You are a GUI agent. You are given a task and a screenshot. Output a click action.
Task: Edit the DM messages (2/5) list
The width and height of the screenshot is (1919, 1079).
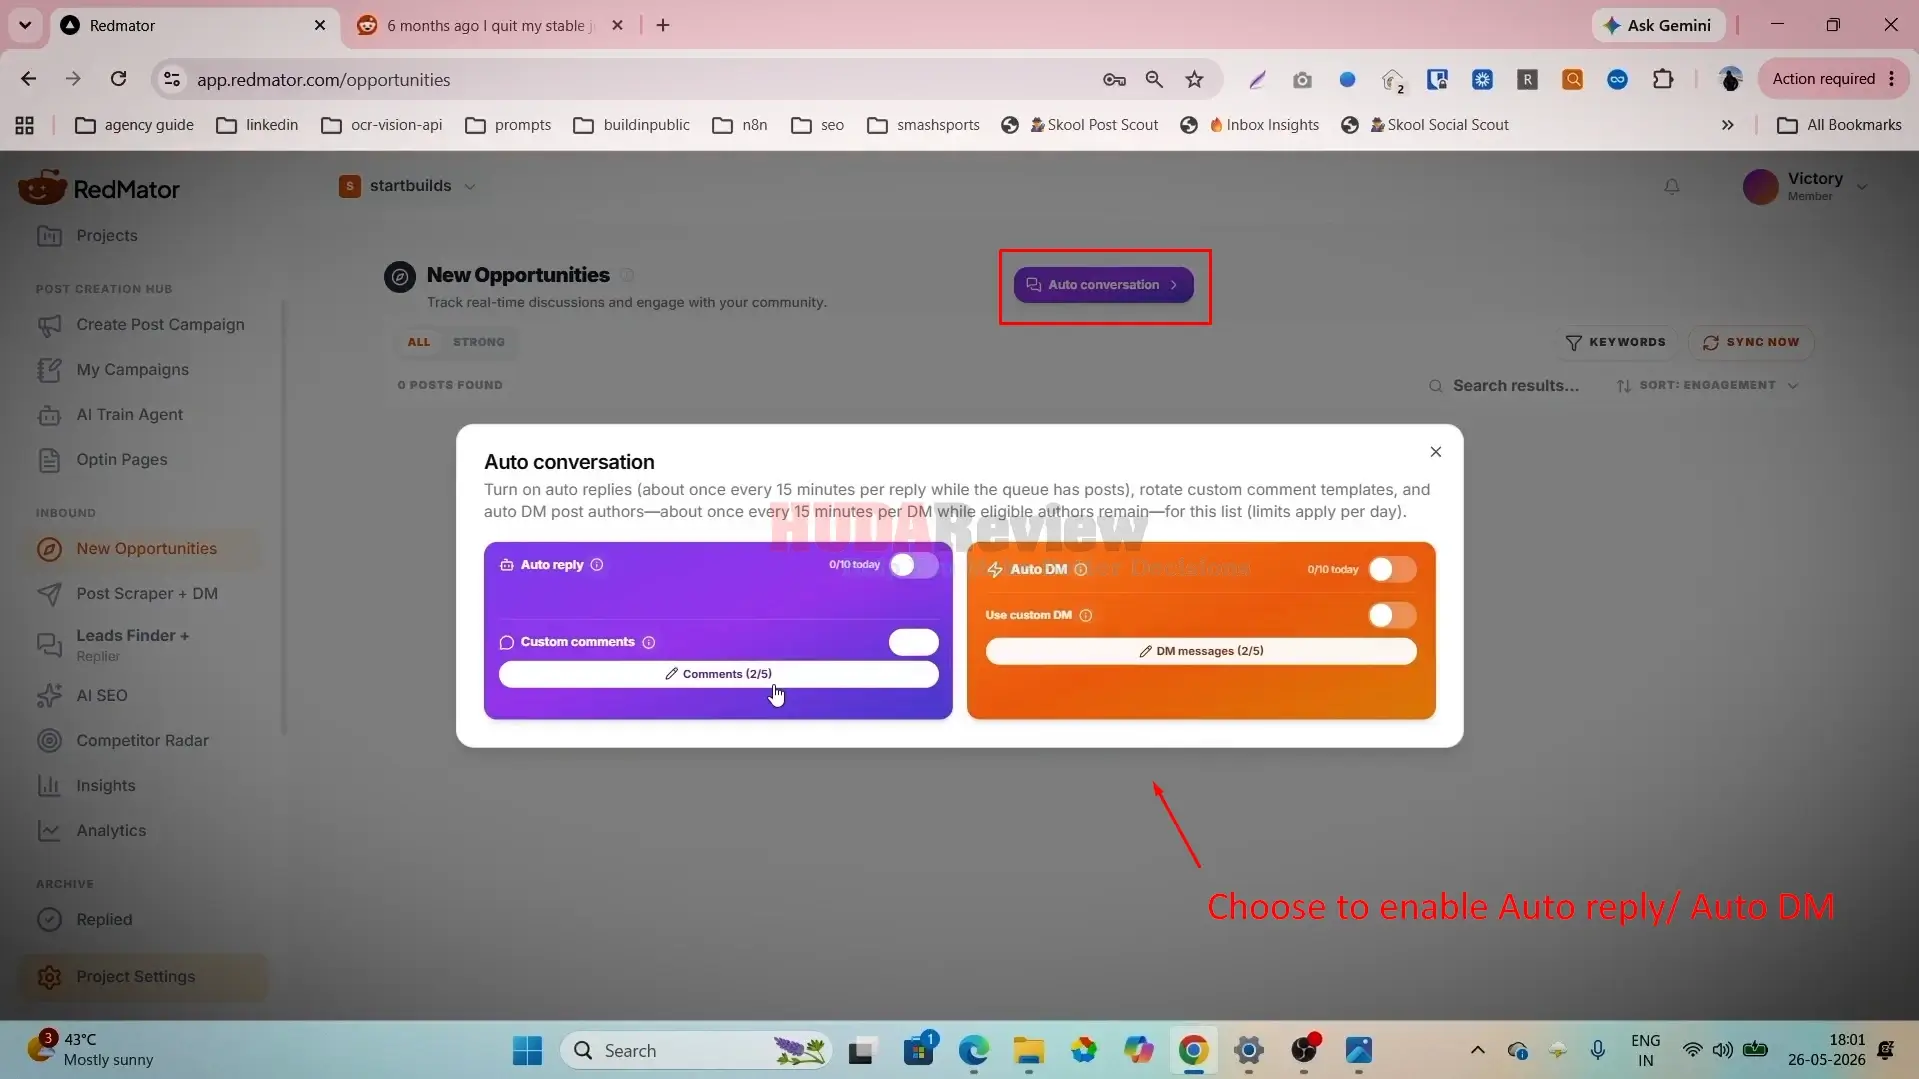click(x=1201, y=651)
